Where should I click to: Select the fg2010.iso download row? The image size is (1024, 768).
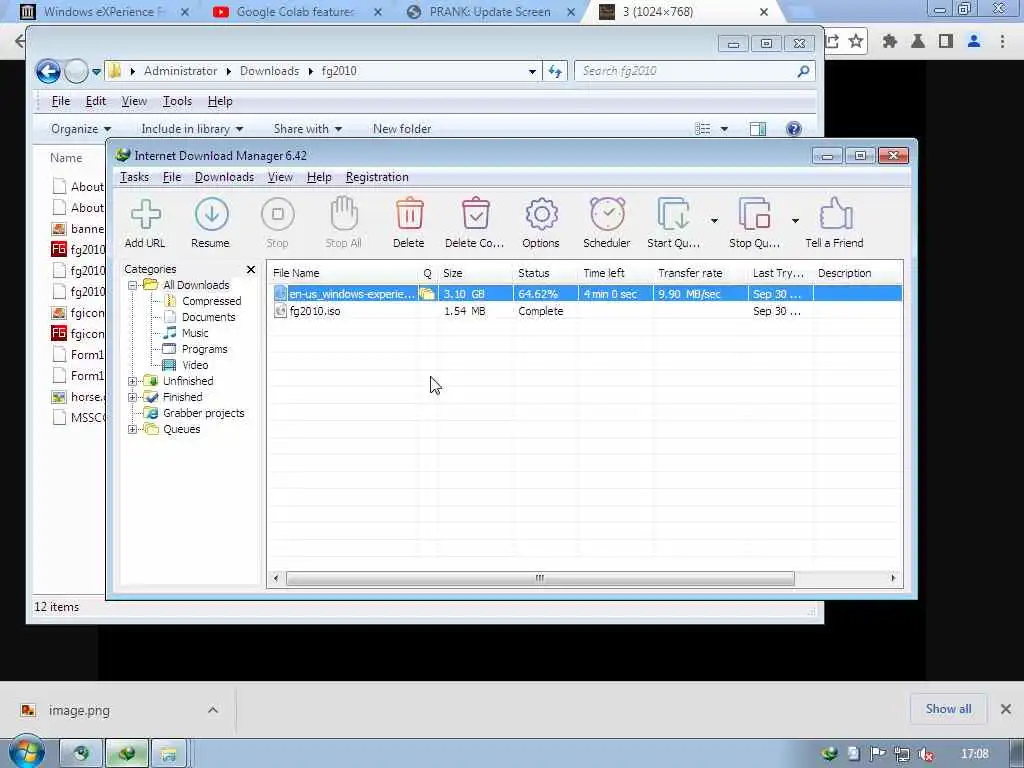point(585,312)
